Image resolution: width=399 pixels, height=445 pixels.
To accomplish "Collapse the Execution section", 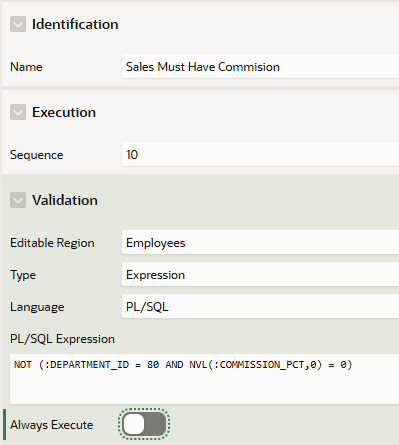I will click(x=18, y=112).
